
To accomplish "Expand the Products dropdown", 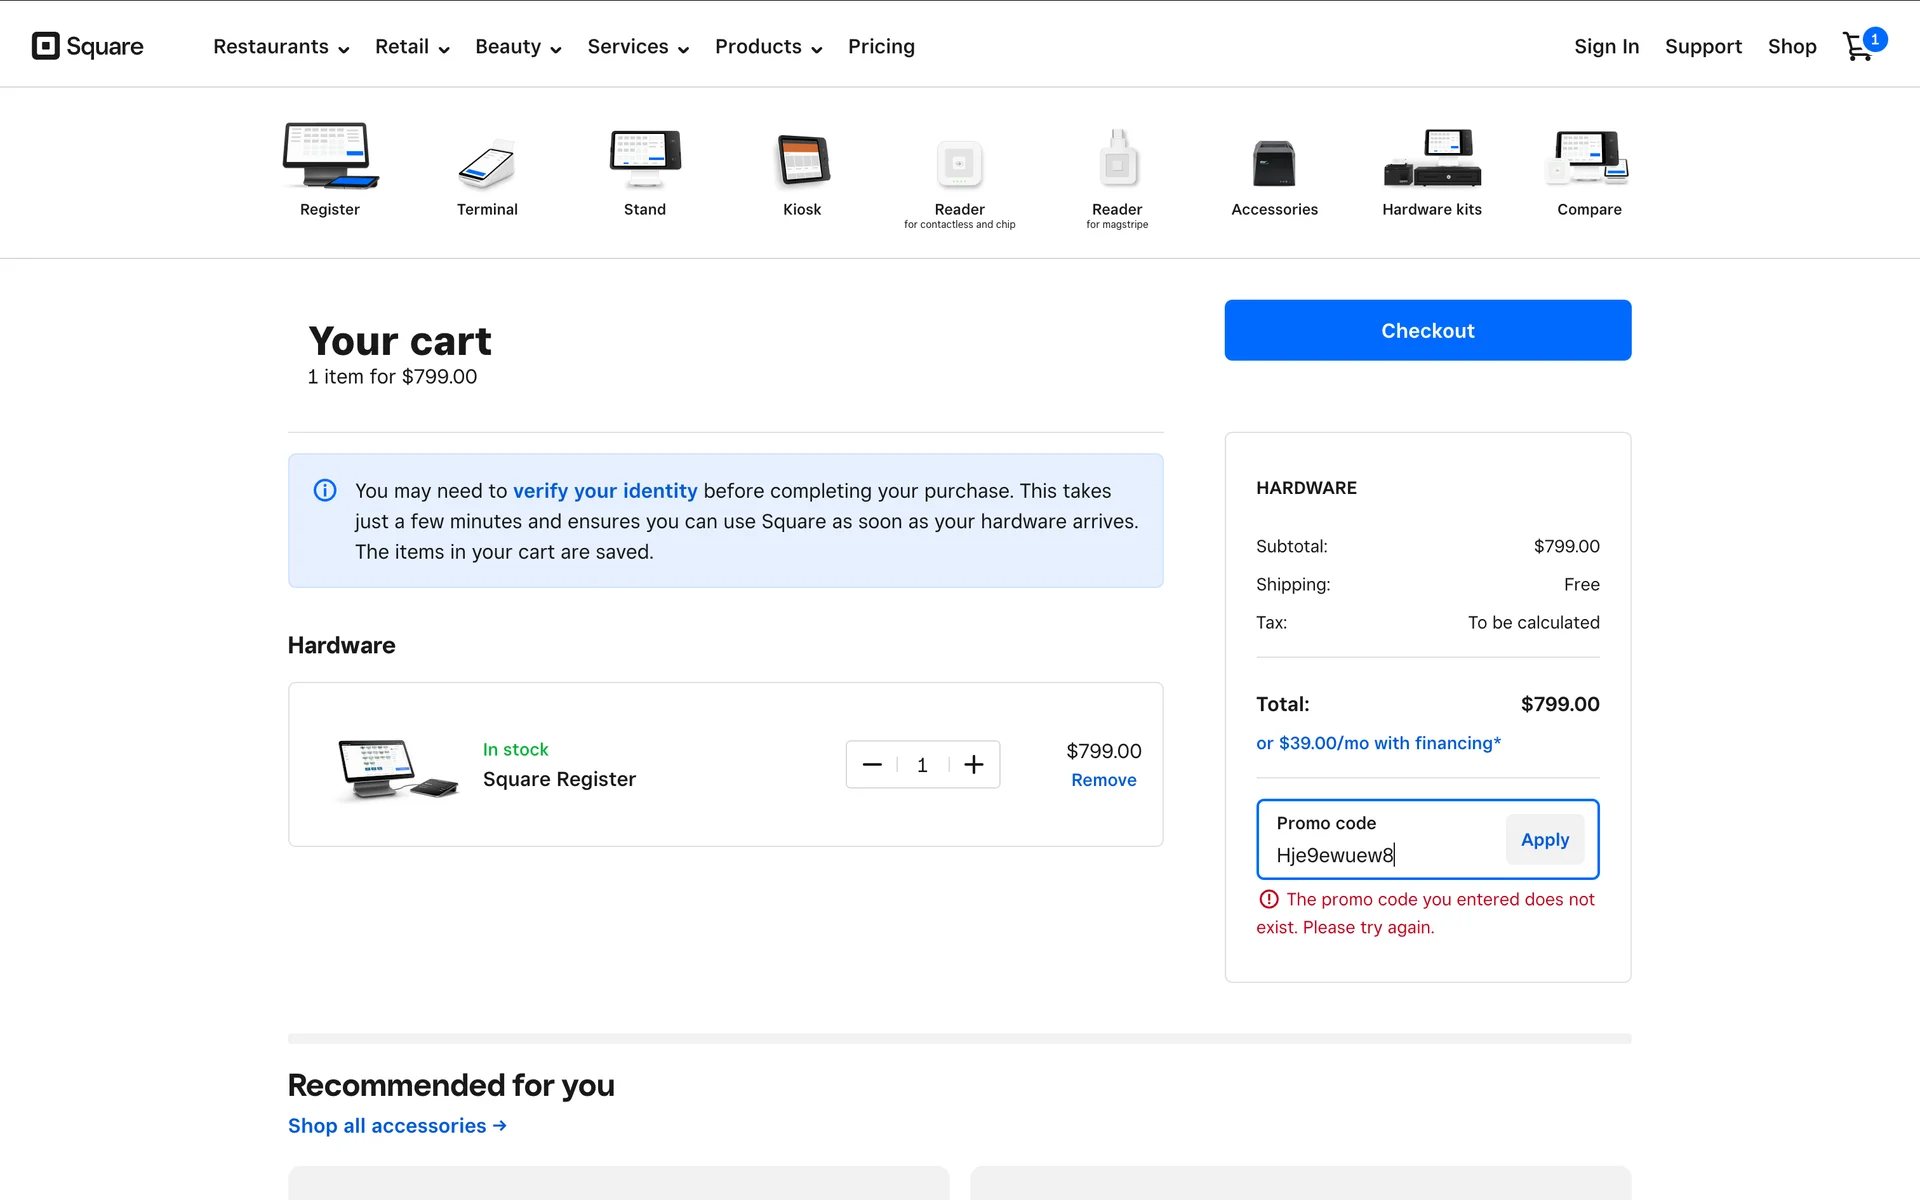I will pos(768,47).
